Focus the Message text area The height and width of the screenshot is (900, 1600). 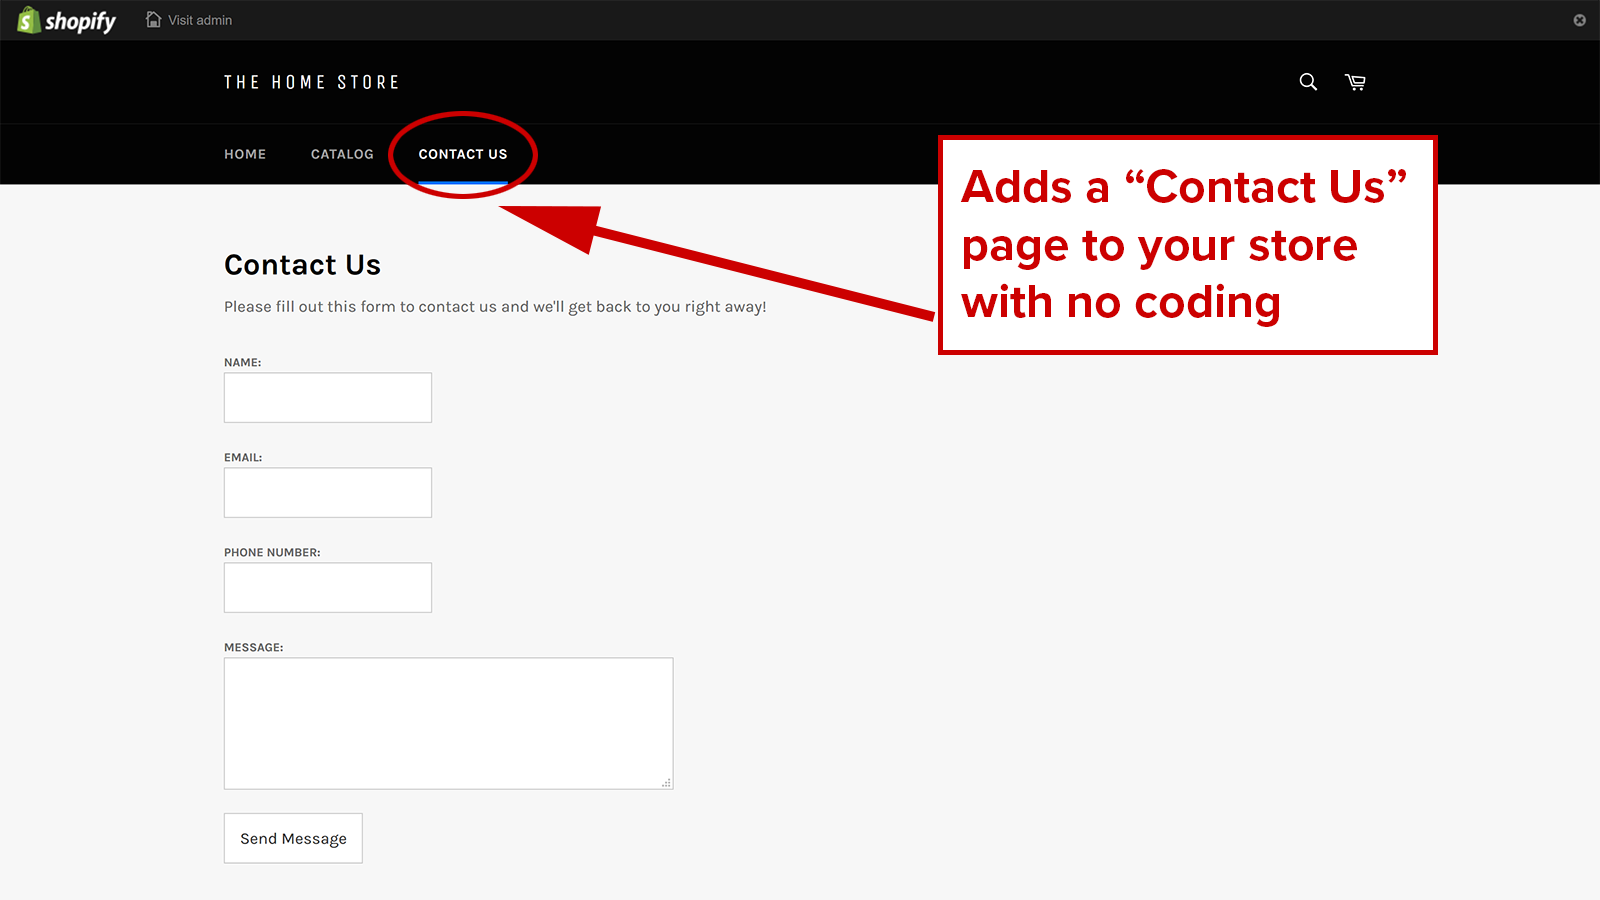449,724
